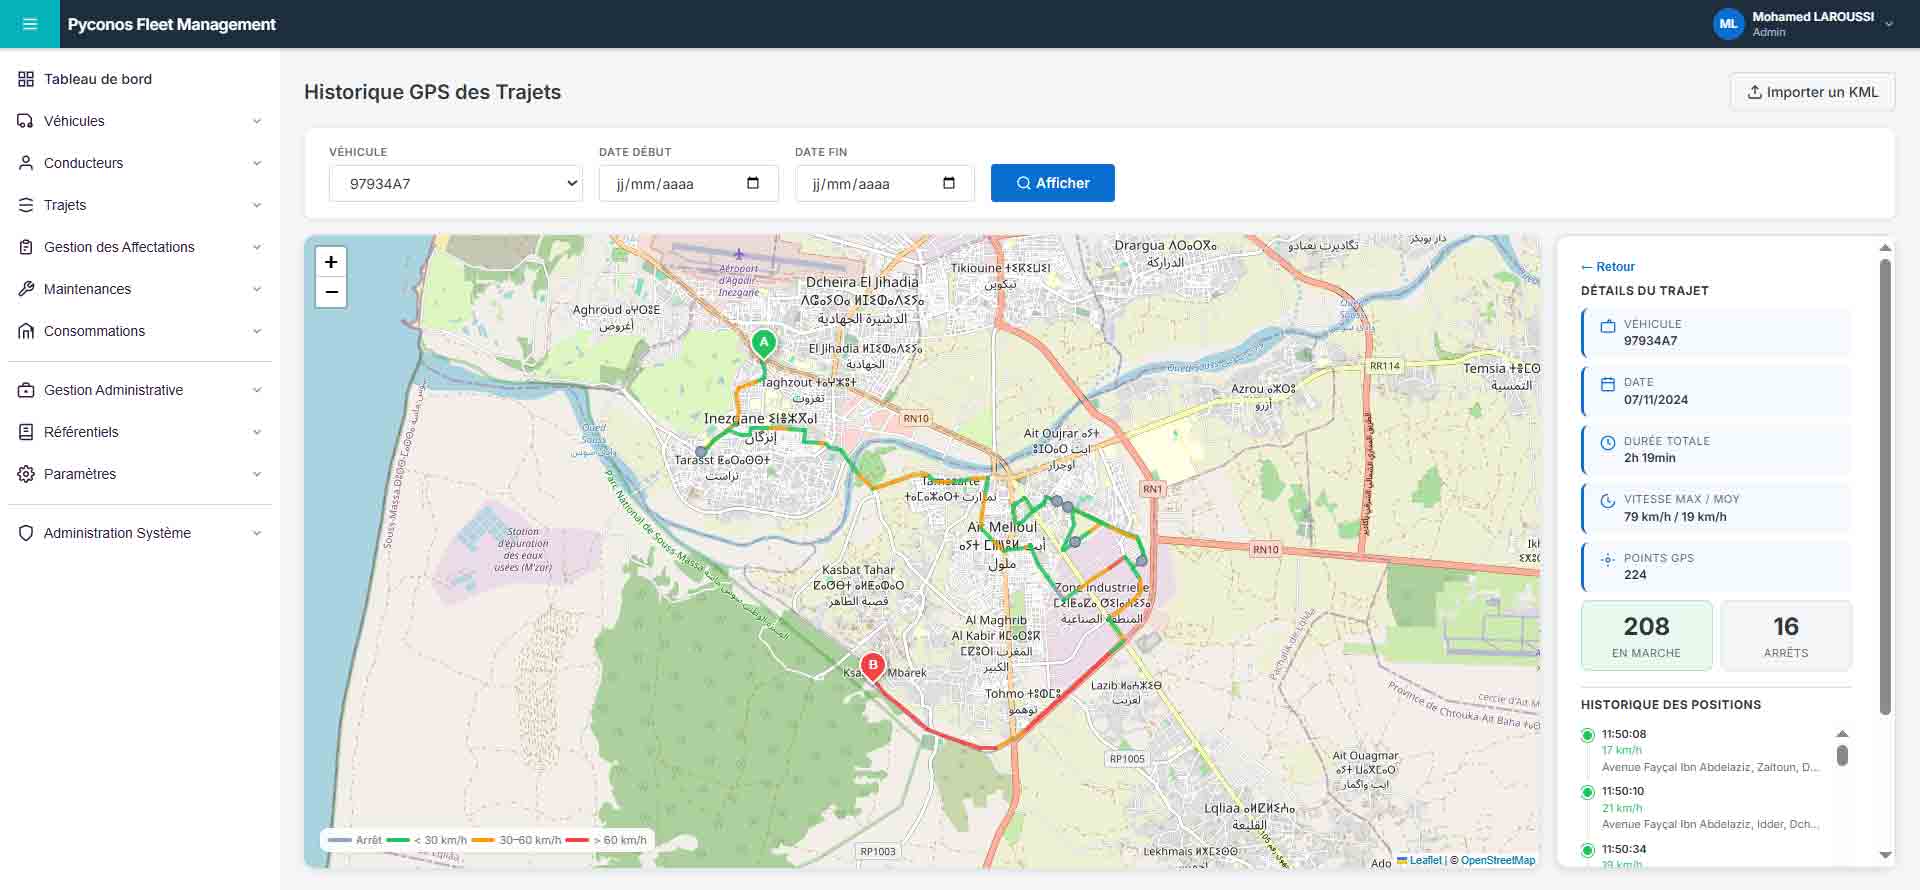Expand the Maintenances submenu chevron

point(257,289)
